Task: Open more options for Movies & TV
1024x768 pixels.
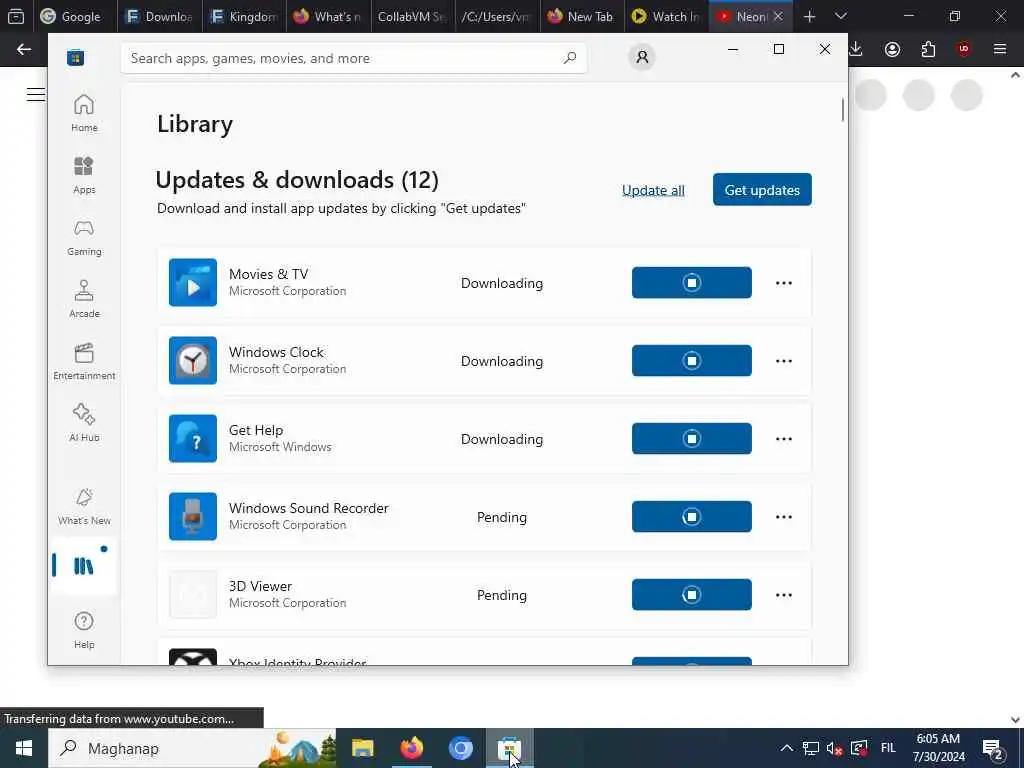Action: [784, 283]
